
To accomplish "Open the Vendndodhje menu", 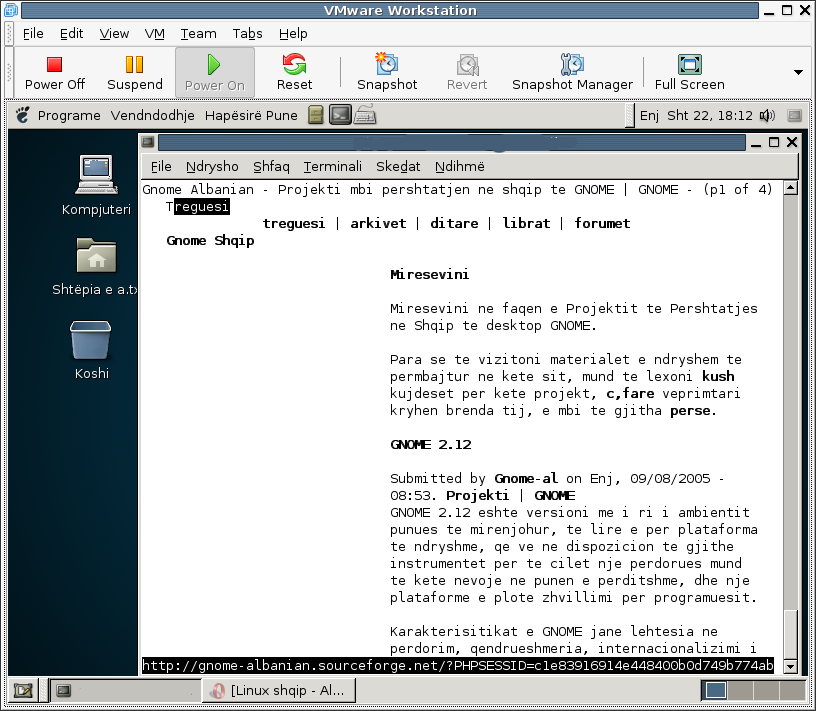I will [152, 116].
